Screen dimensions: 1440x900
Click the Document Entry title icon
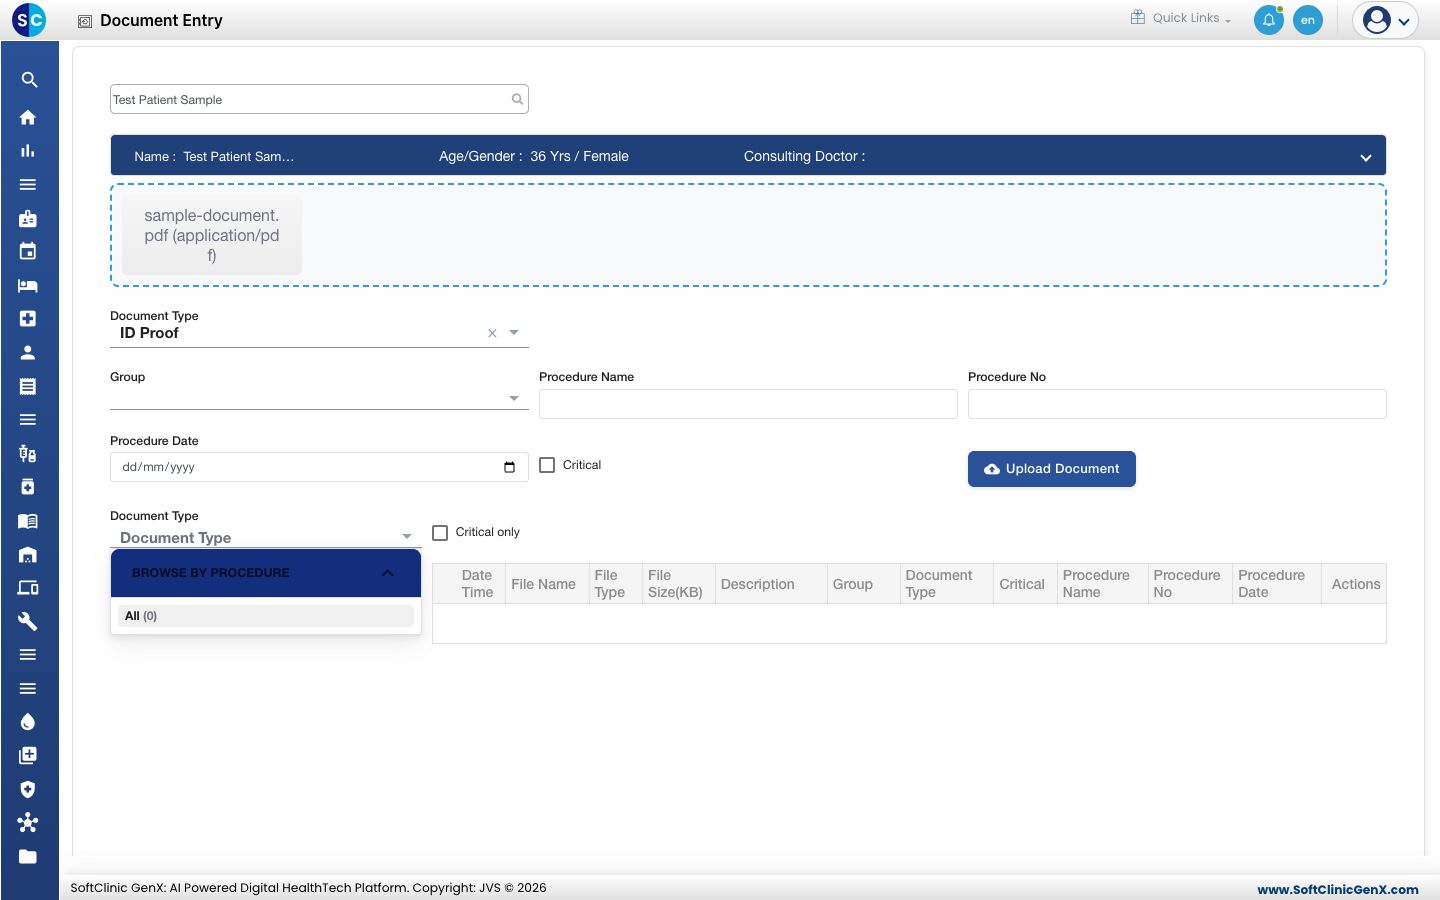(85, 21)
